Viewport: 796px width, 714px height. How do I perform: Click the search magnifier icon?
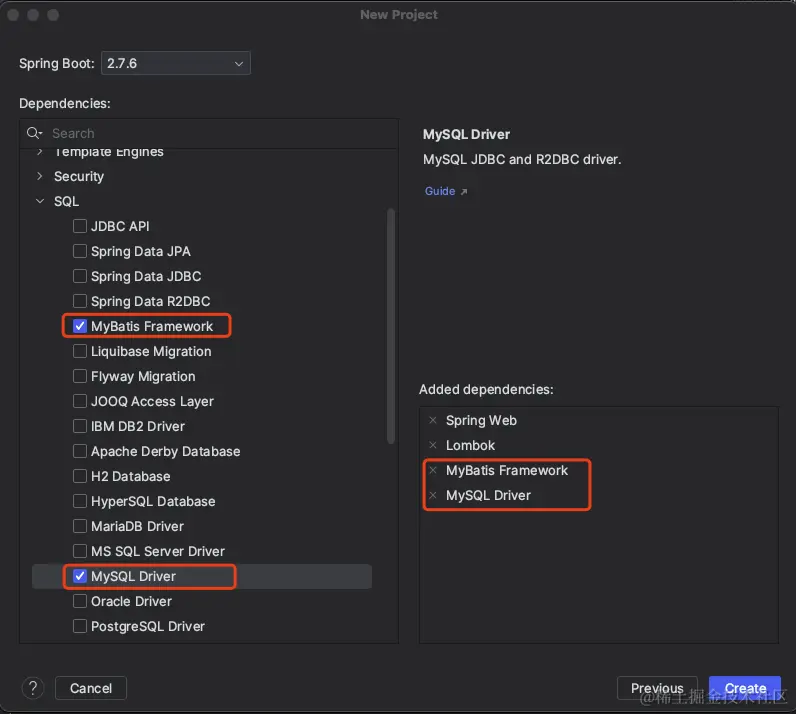(x=34, y=133)
